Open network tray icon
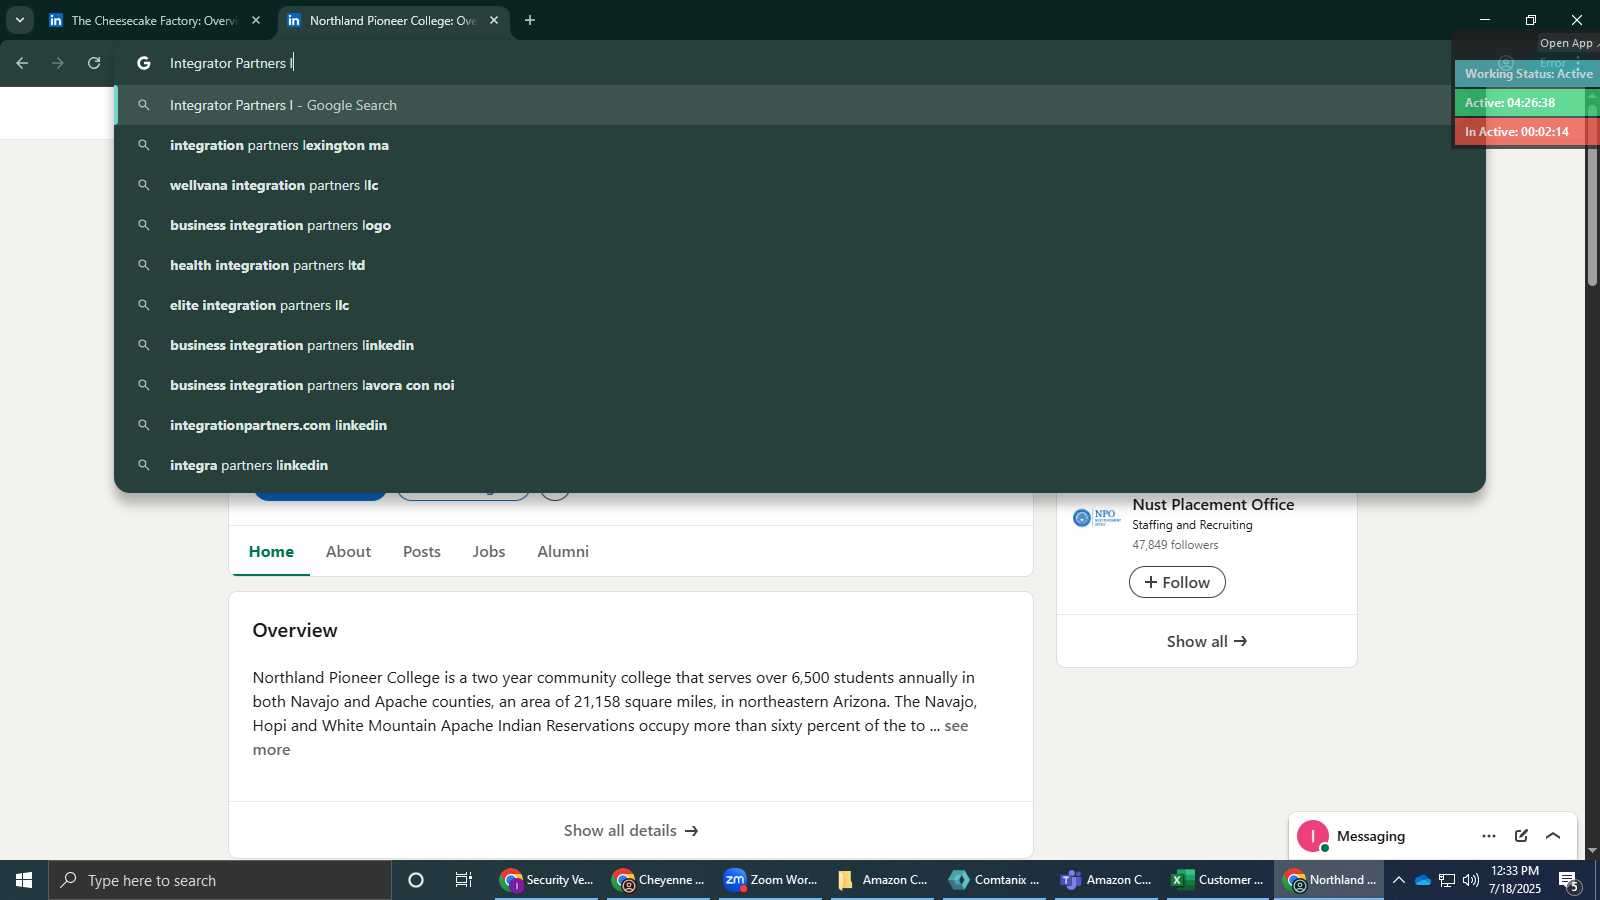 point(1447,880)
